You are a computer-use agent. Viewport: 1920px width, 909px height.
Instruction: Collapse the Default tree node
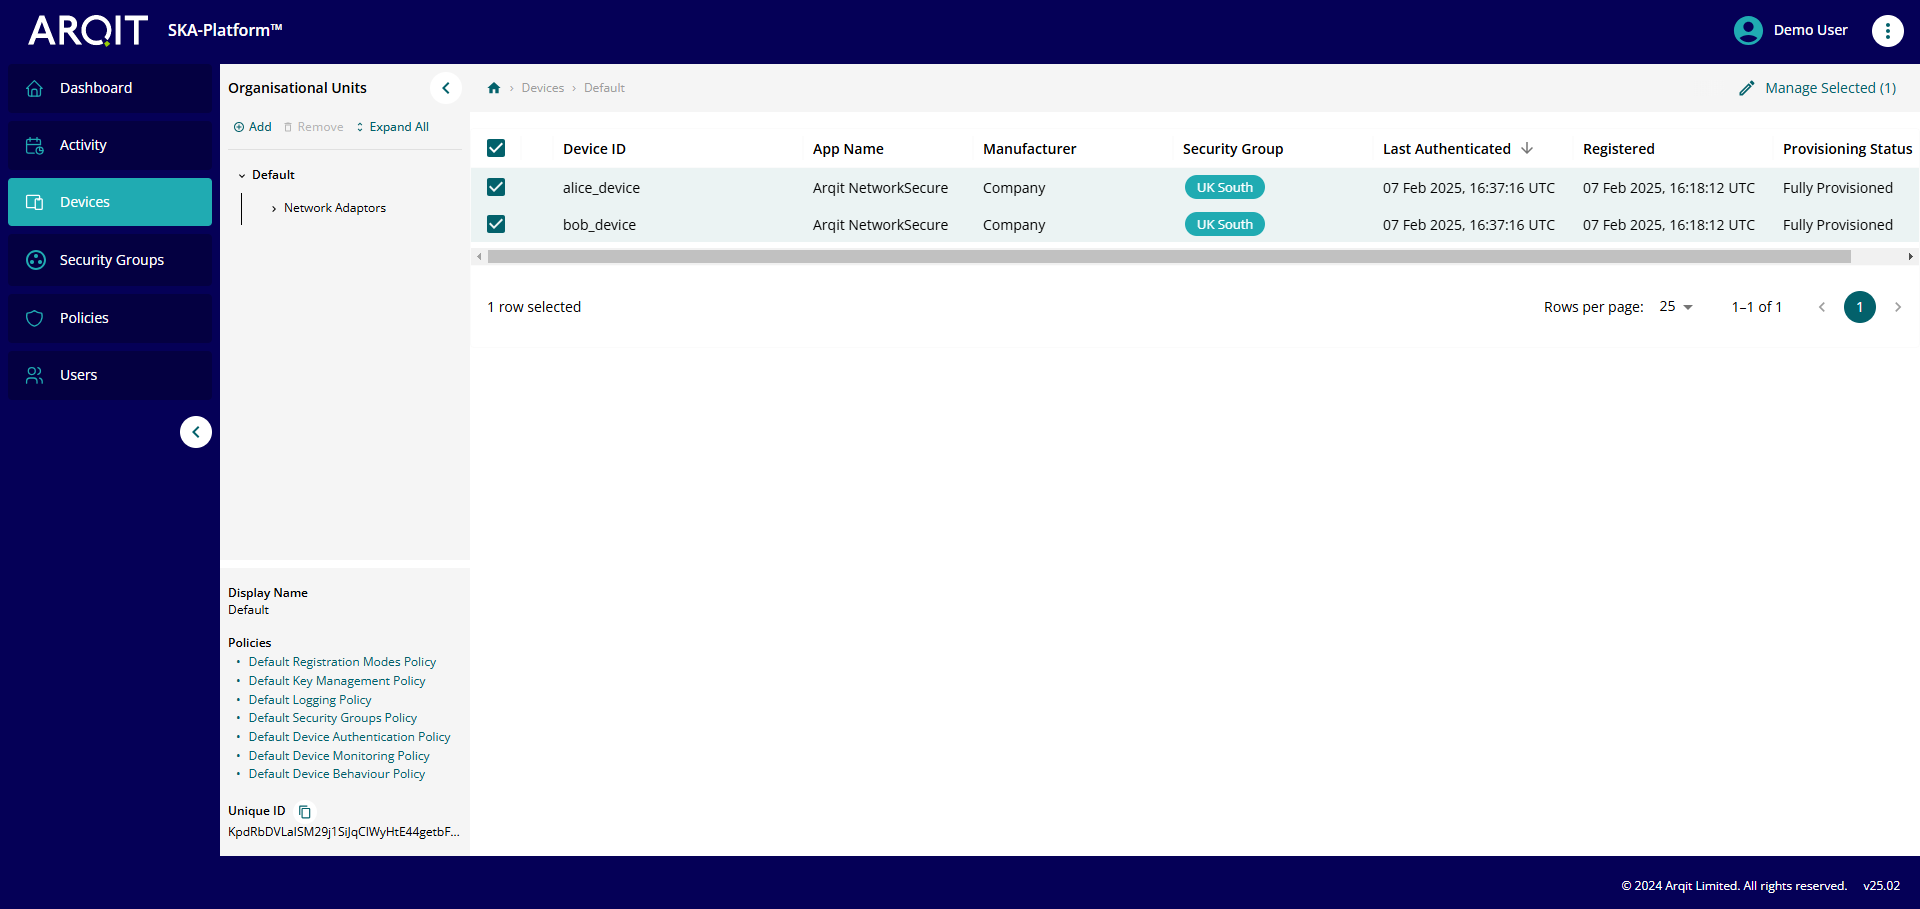click(242, 176)
